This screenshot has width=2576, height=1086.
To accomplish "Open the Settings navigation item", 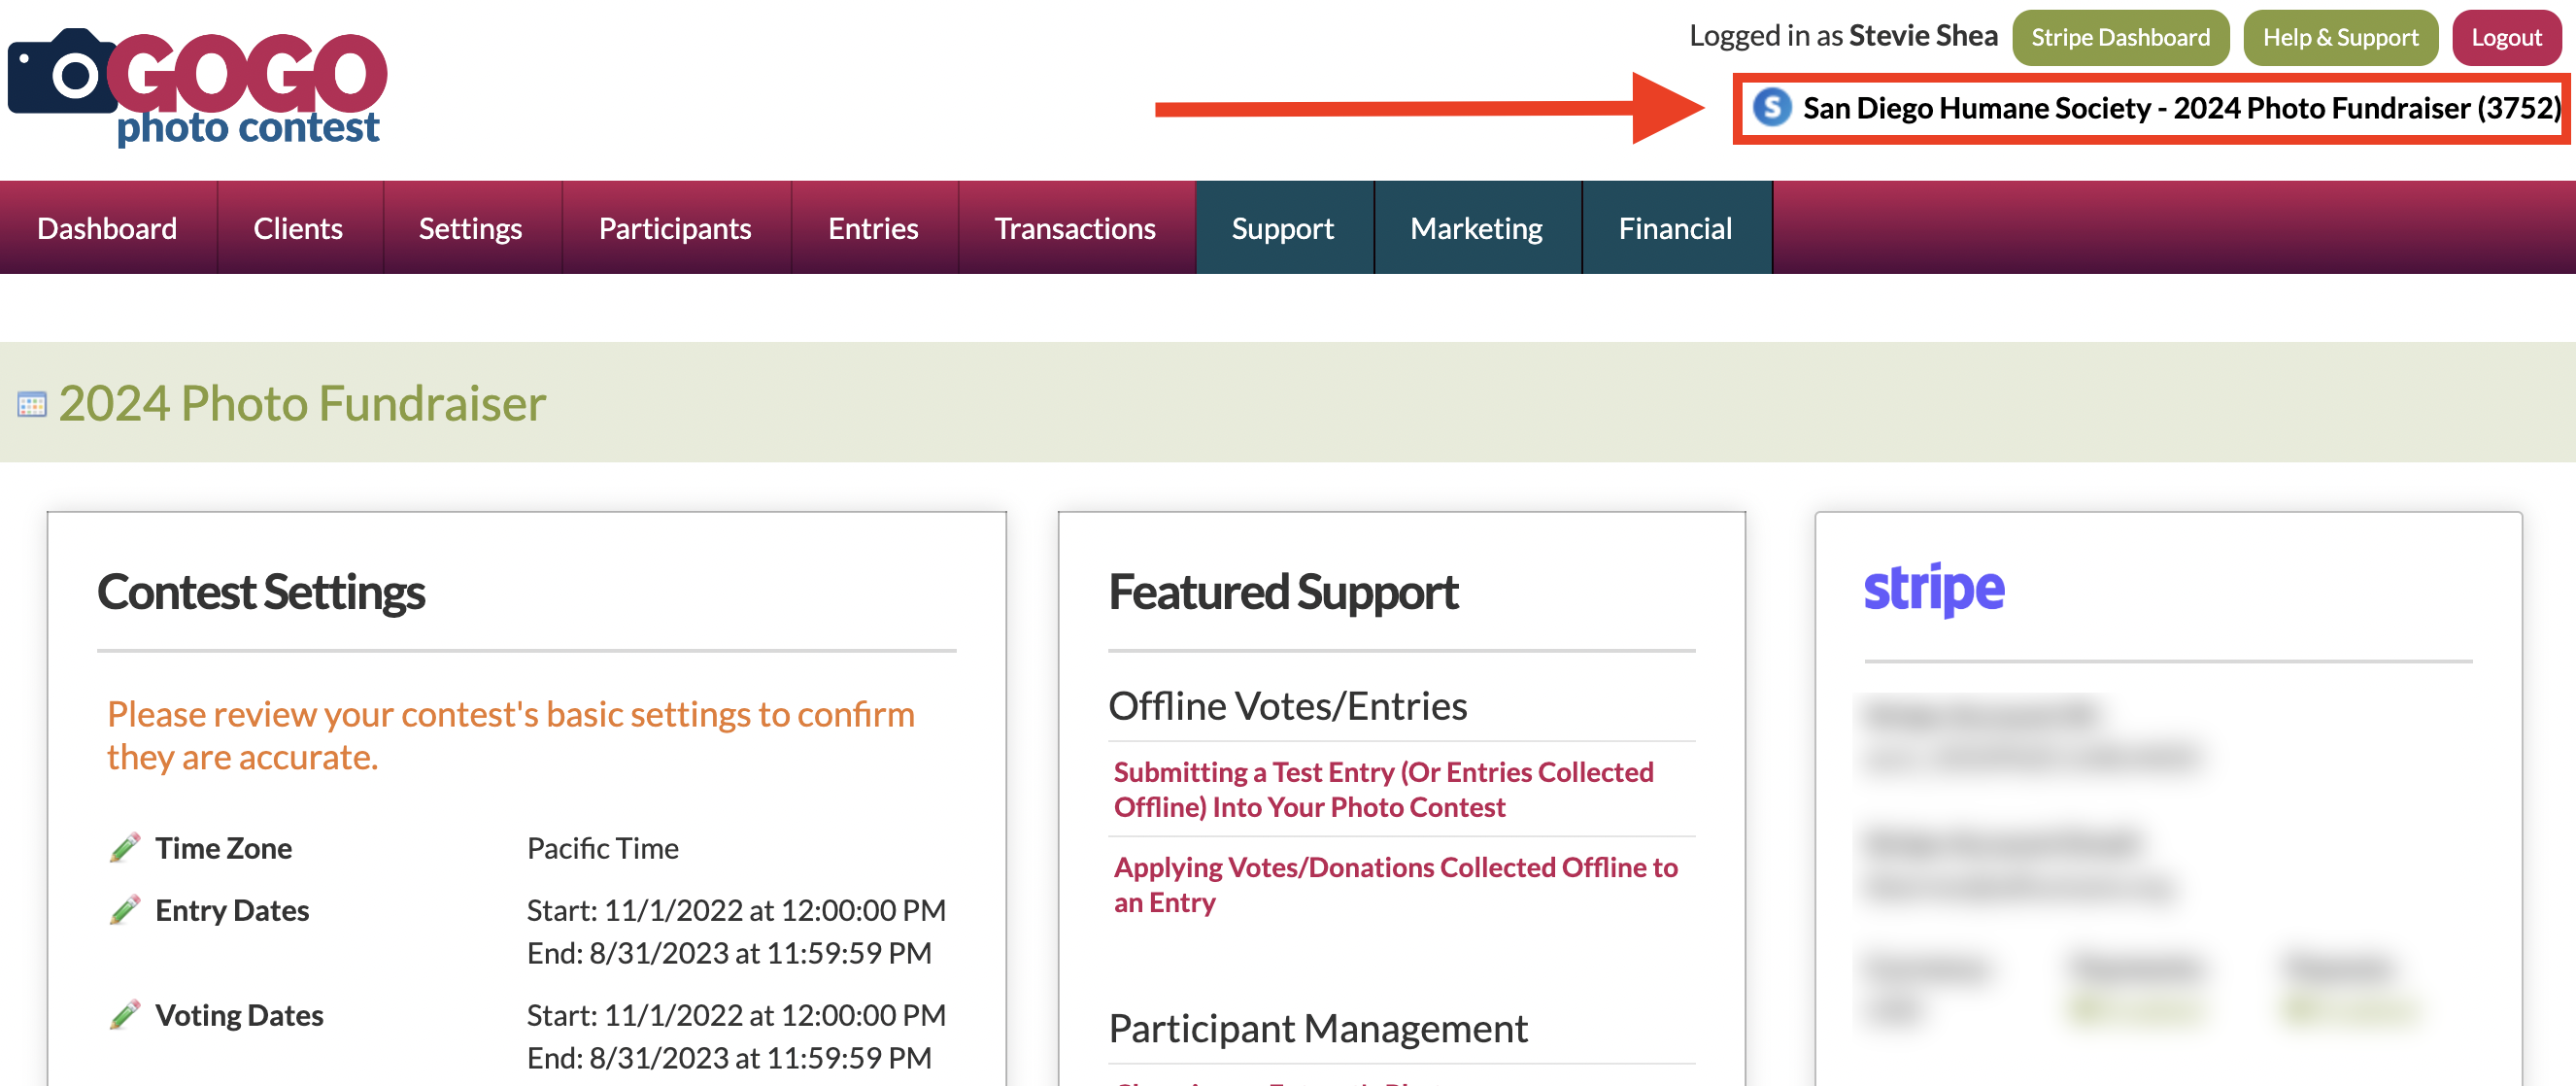I will coord(470,228).
